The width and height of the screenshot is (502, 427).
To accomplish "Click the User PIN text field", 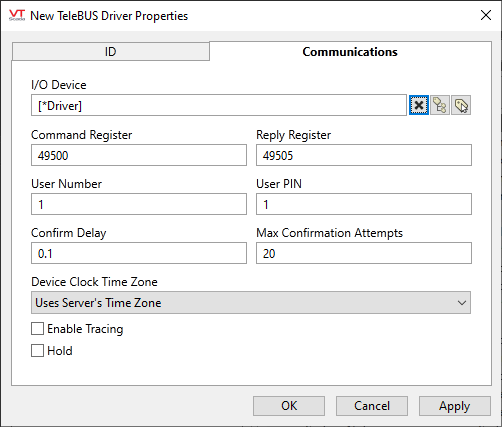I will click(x=364, y=204).
